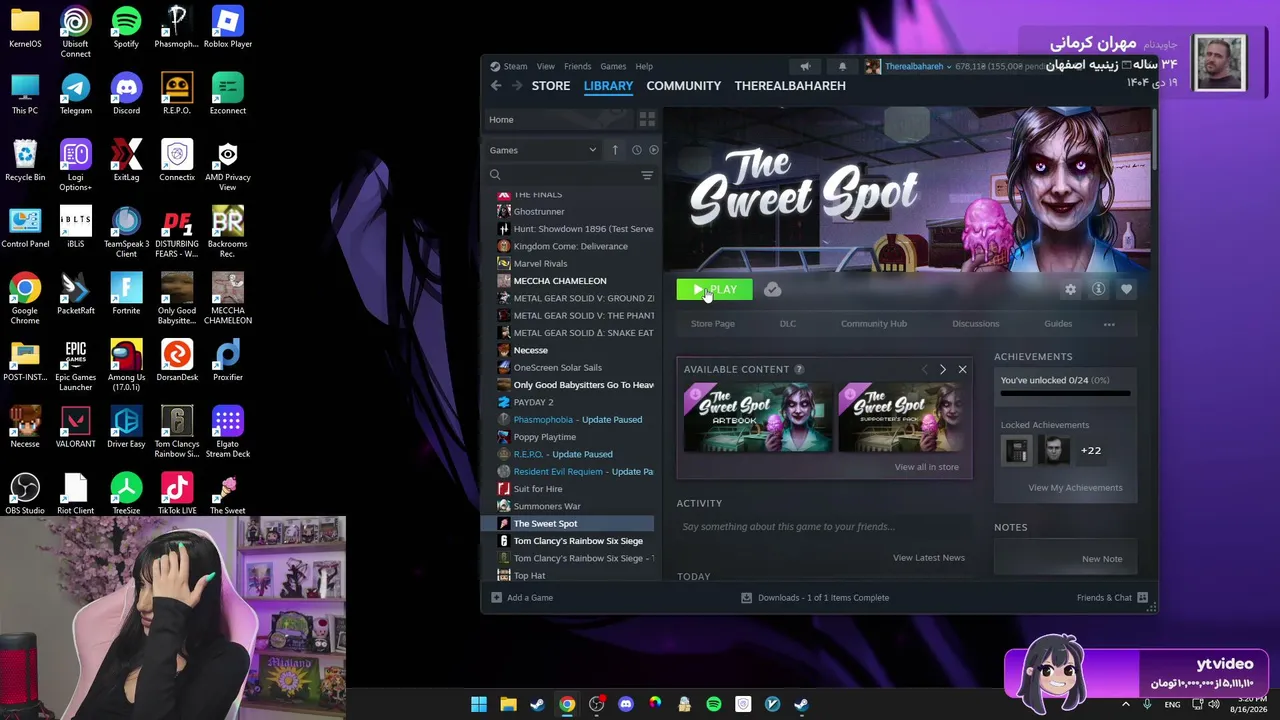Show next available content arrow
This screenshot has height=720, width=1280.
pyautogui.click(x=943, y=370)
